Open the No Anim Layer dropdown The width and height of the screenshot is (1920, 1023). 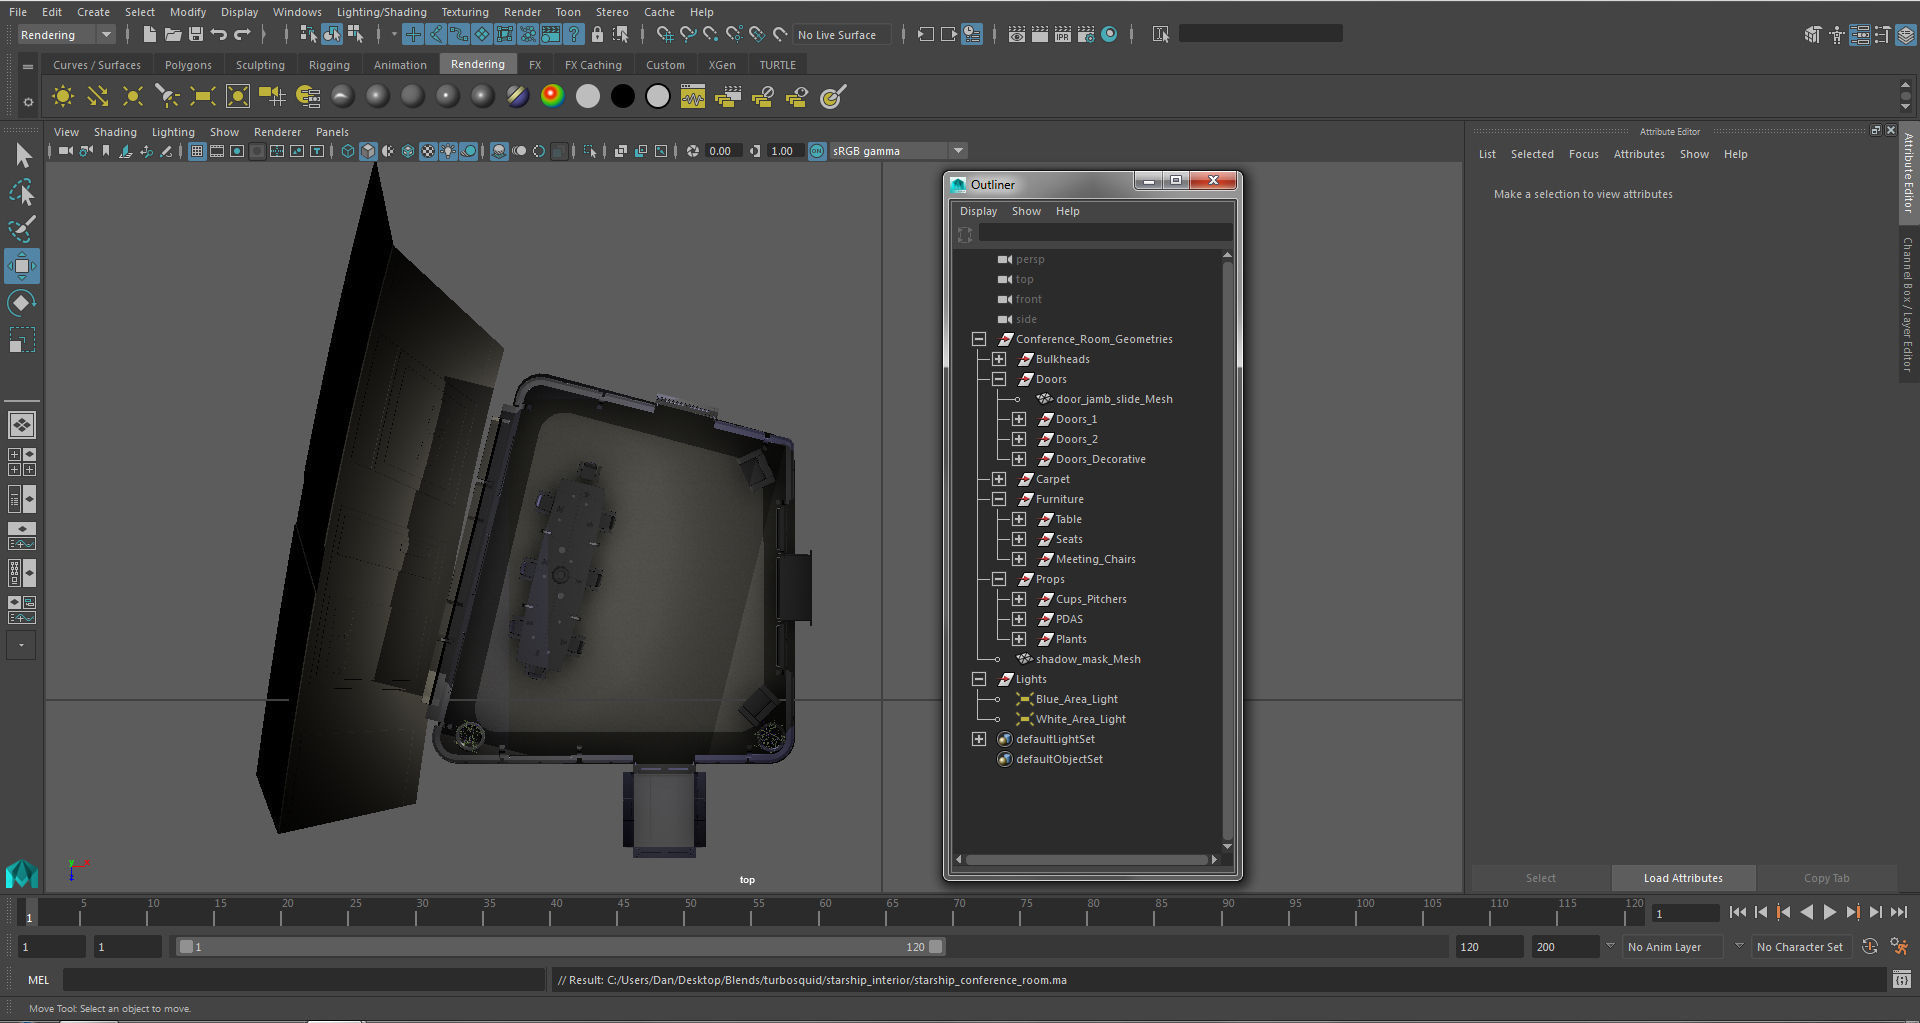click(x=1673, y=947)
